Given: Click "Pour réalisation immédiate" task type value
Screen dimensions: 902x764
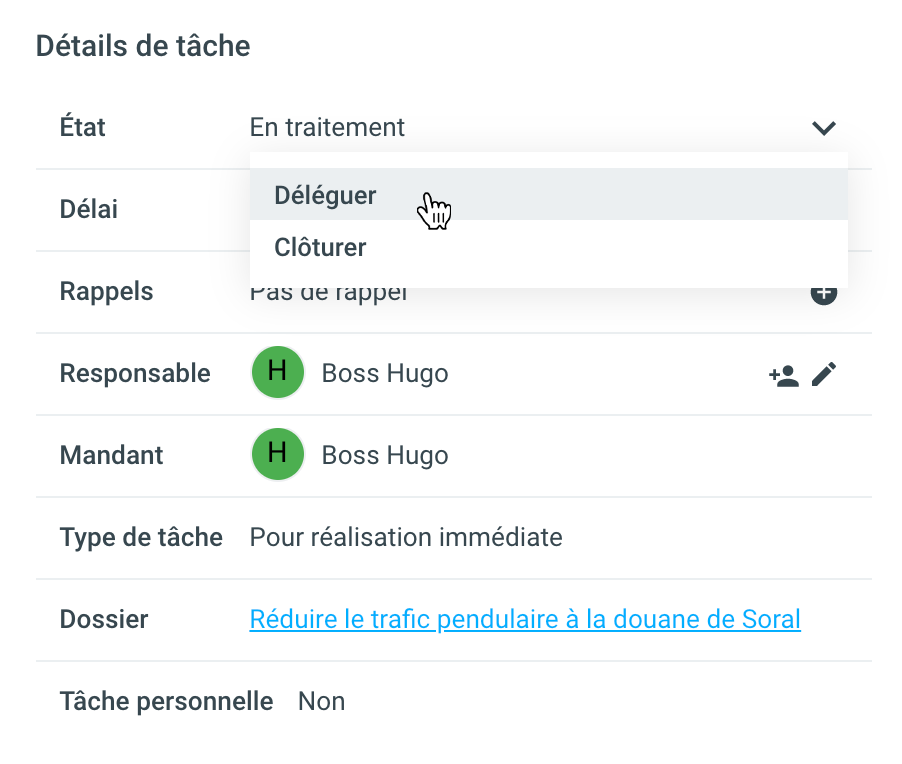Looking at the screenshot, I should click(x=406, y=538).
